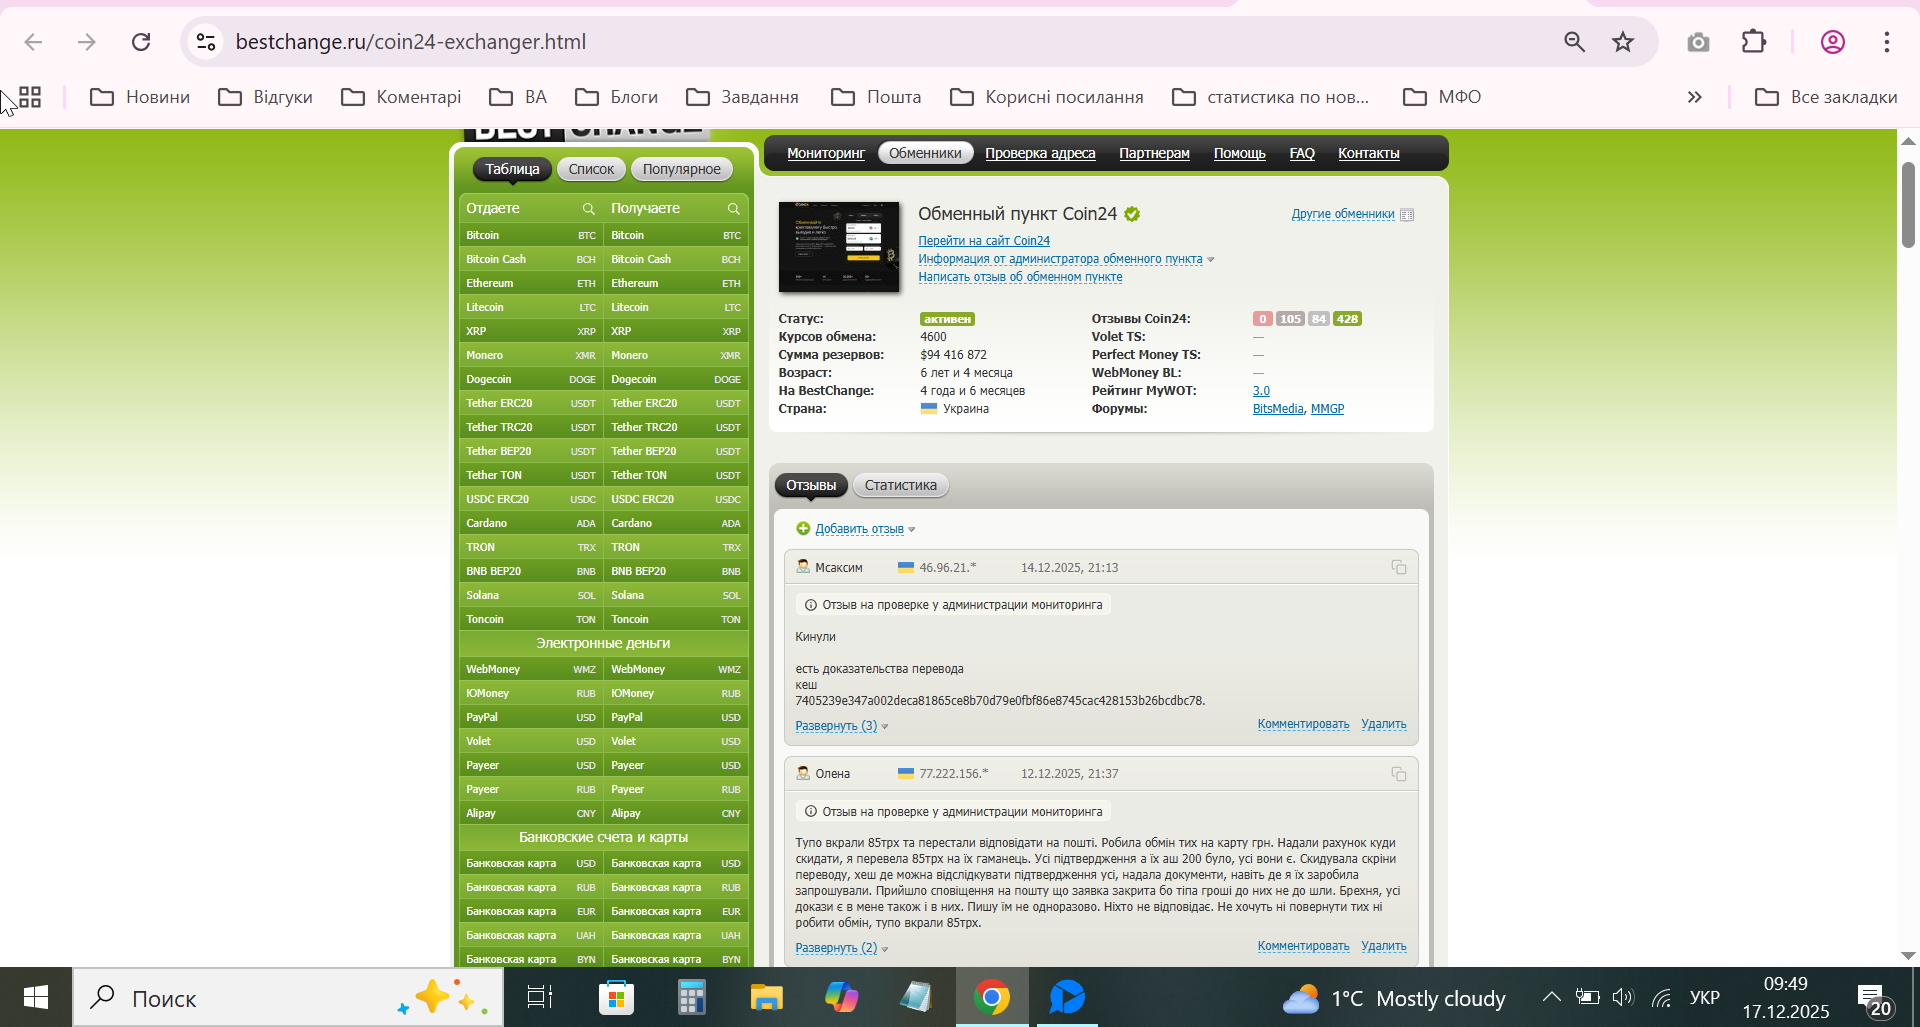Open File Explorer from the taskbar
Viewport: 1920px width, 1027px height.
(x=766, y=997)
